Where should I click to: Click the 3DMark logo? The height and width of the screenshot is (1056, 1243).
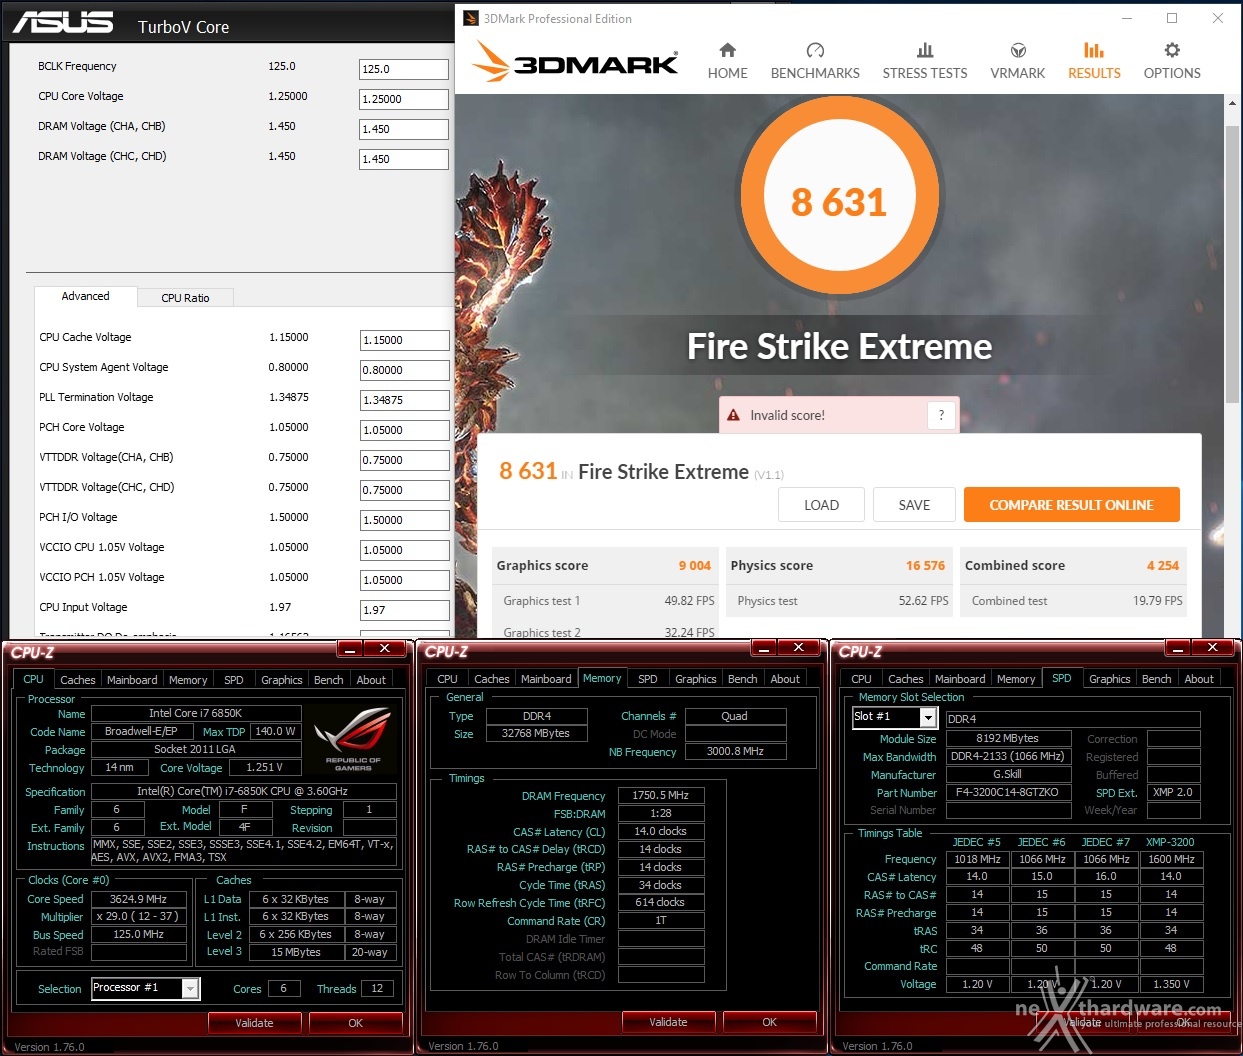tap(575, 62)
